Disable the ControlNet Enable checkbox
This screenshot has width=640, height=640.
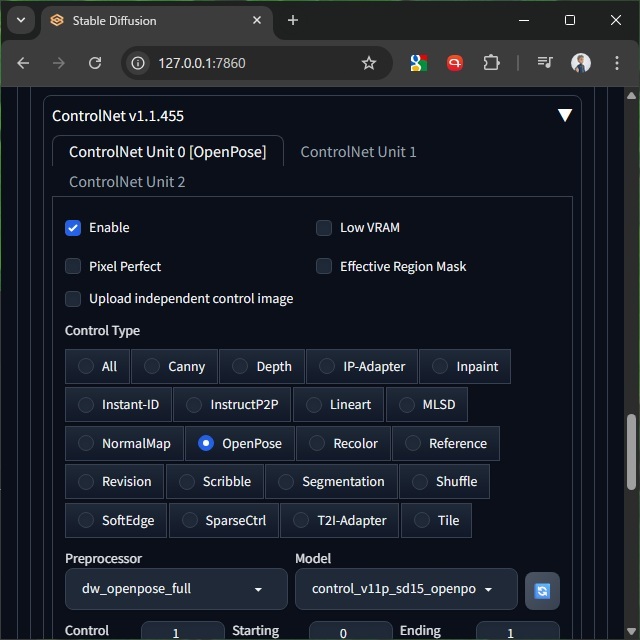[73, 228]
